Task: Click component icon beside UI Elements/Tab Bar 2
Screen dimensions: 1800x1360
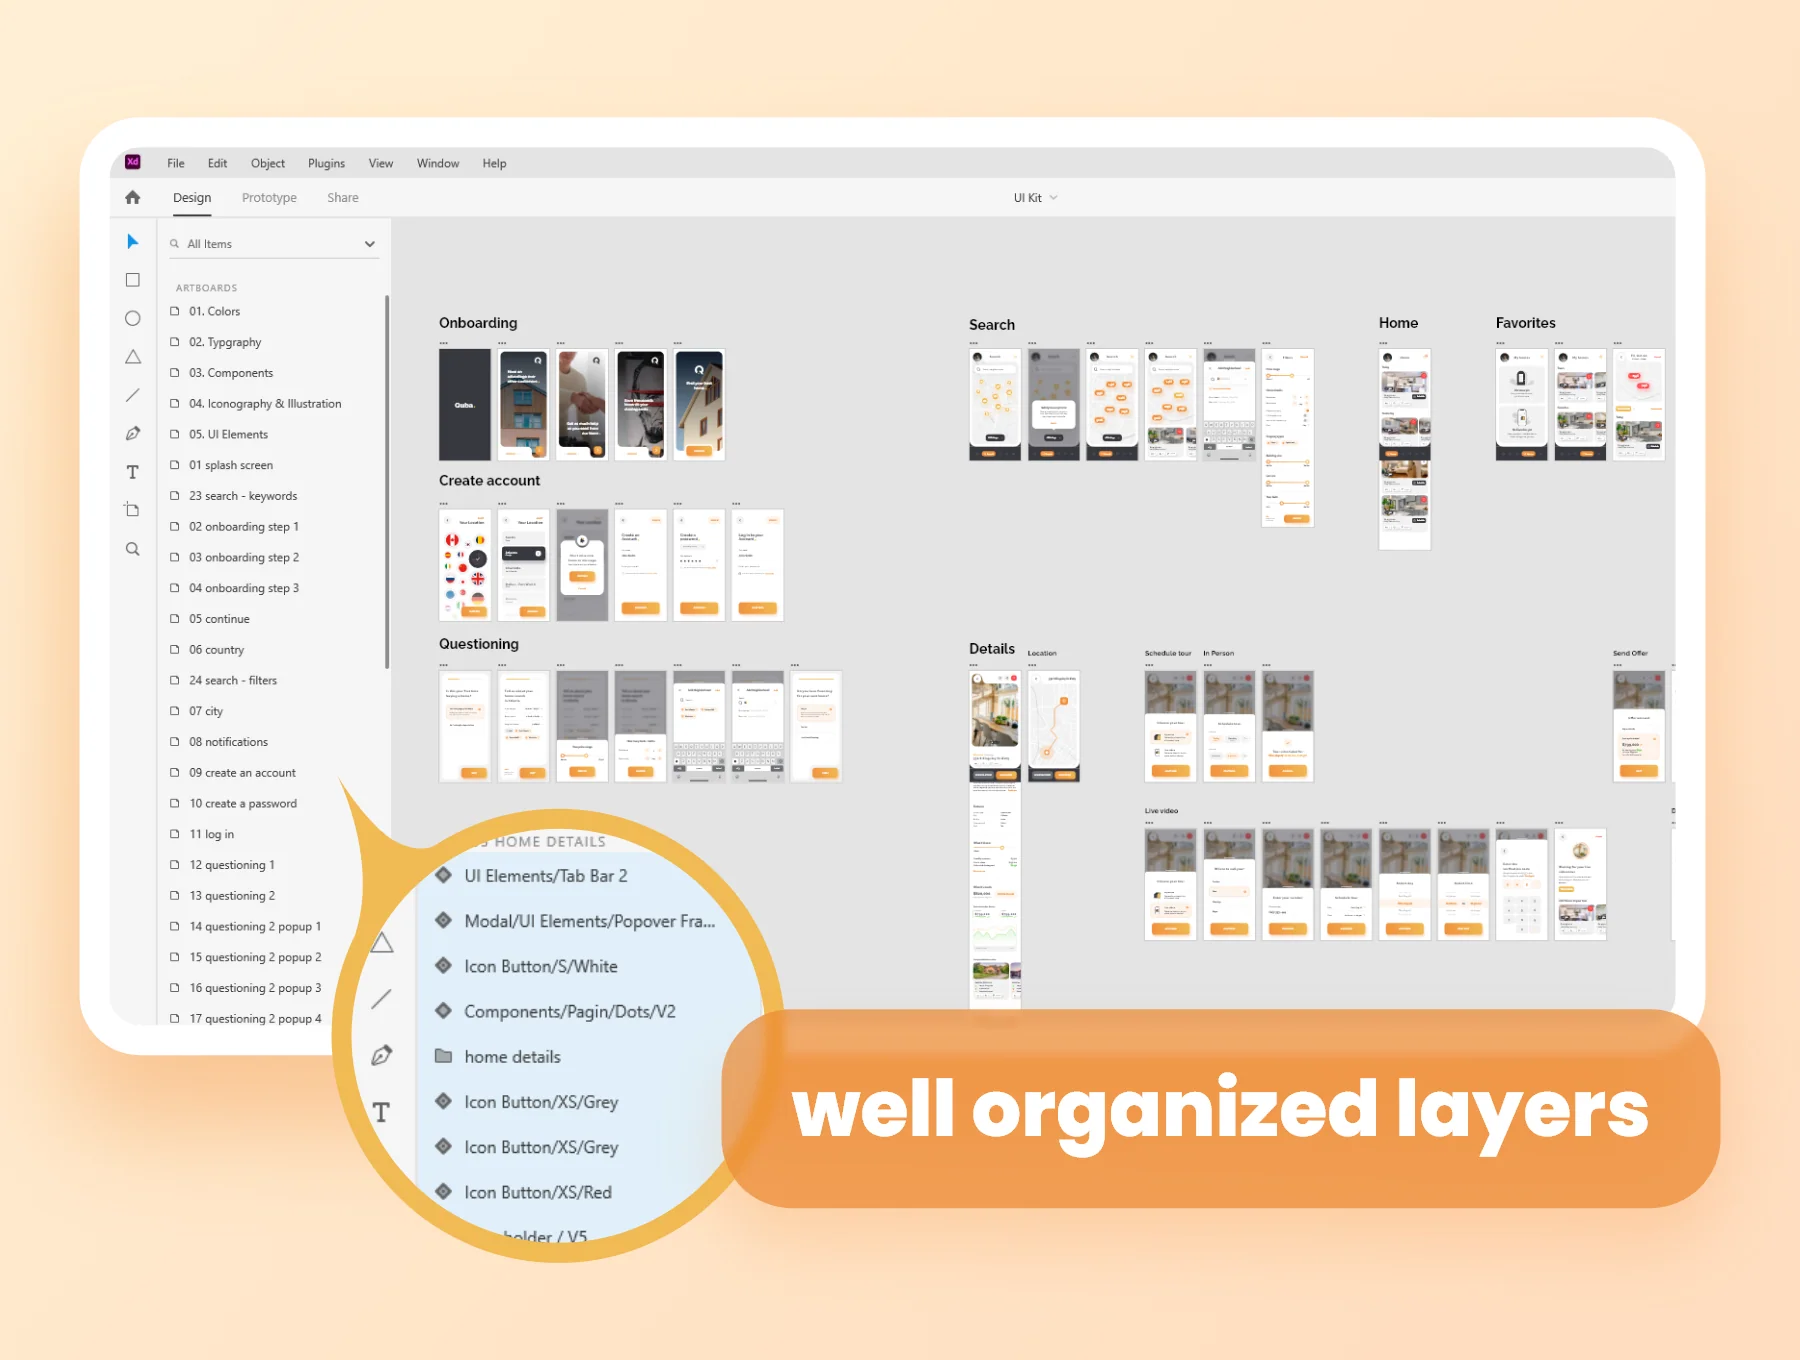Action: pos(443,875)
